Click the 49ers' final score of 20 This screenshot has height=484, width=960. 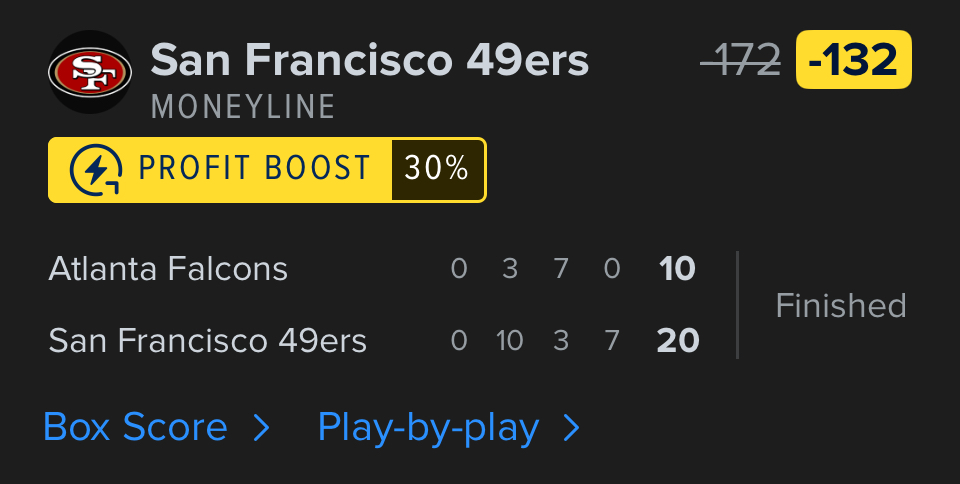click(678, 342)
